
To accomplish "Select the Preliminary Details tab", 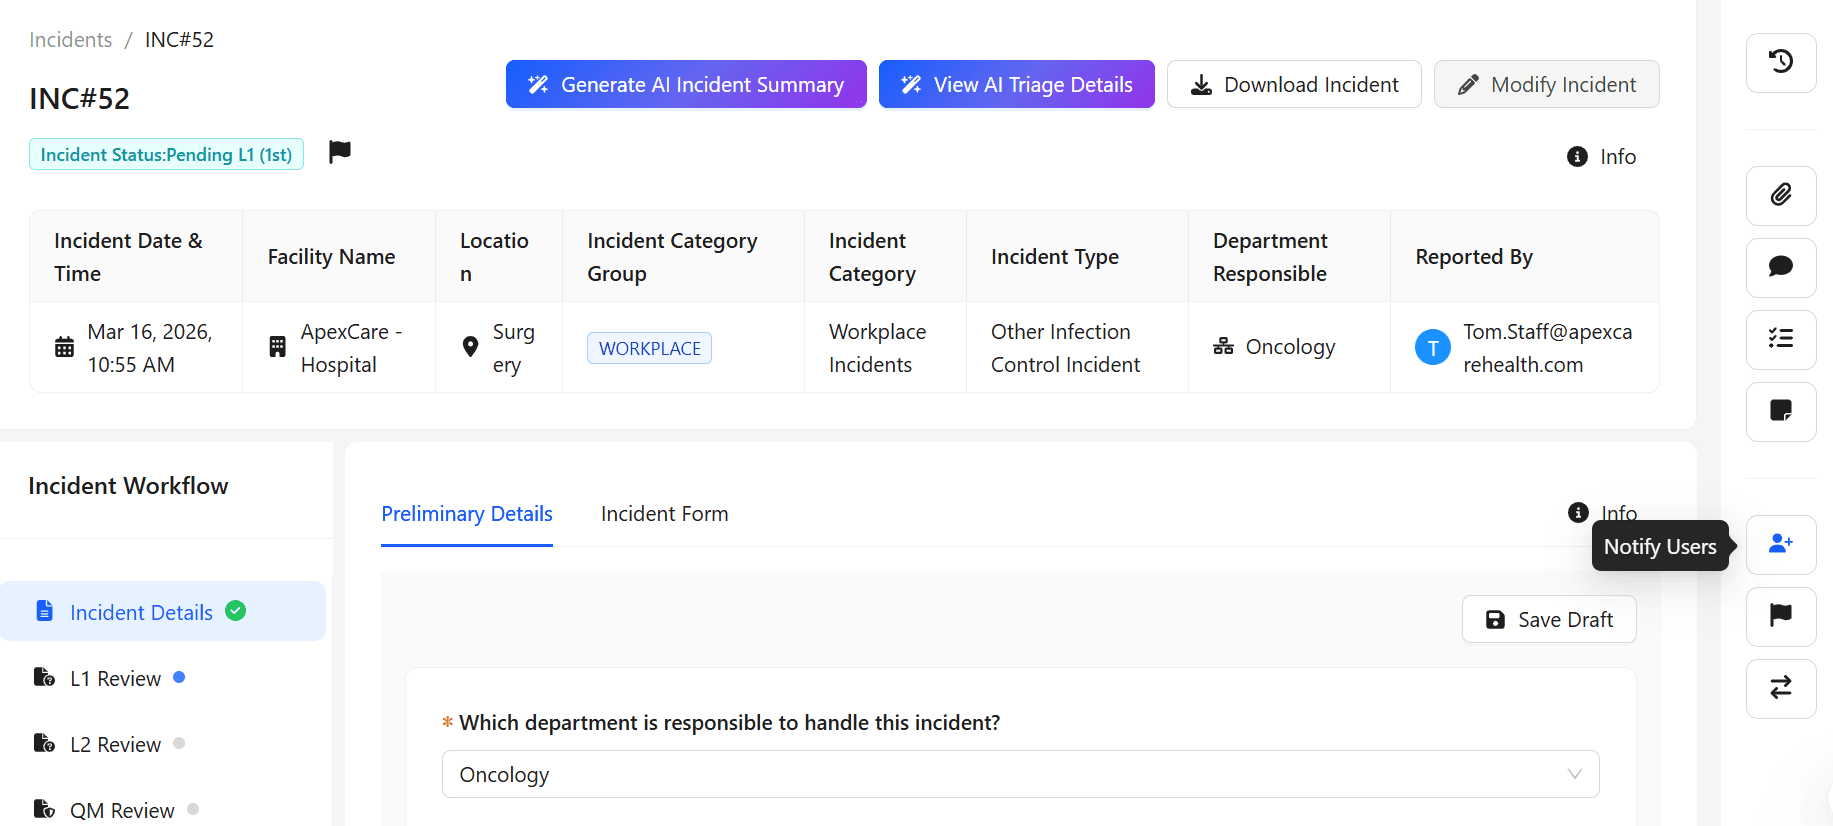I will tap(466, 514).
